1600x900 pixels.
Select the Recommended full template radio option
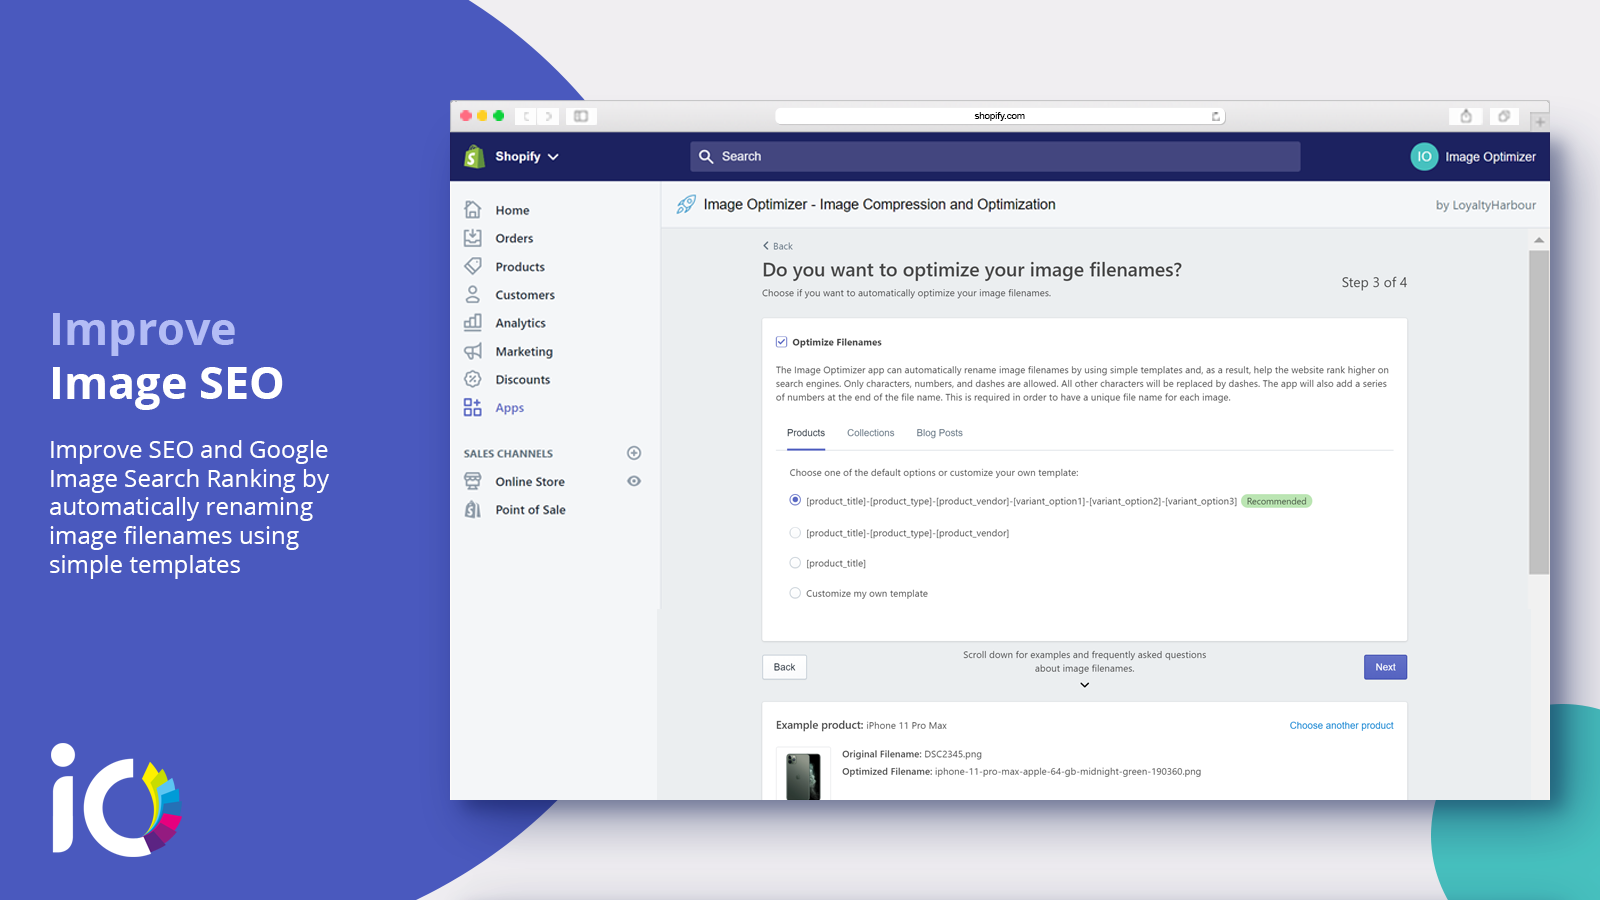[x=795, y=500]
